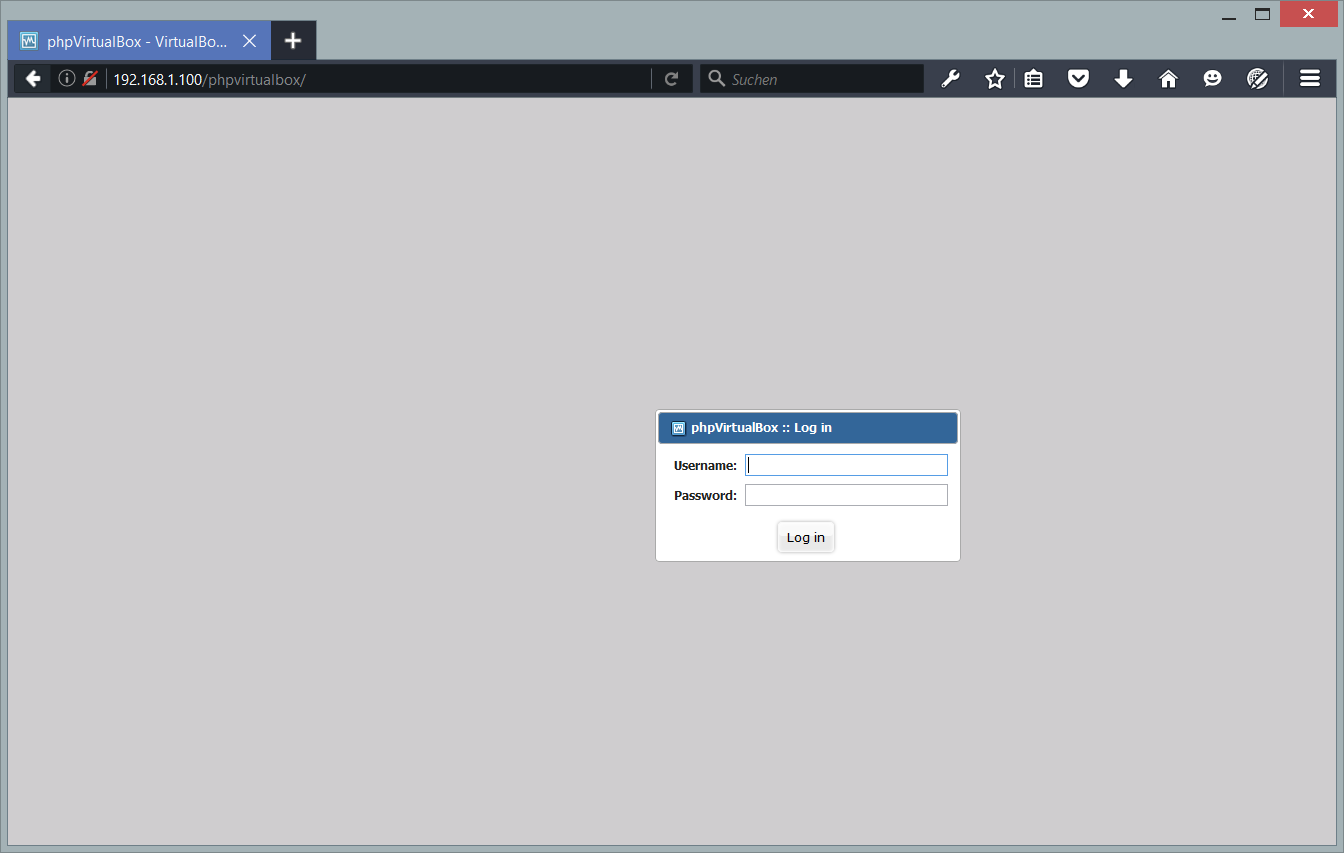Maximize the browser window
1344x853 pixels.
pos(1262,14)
